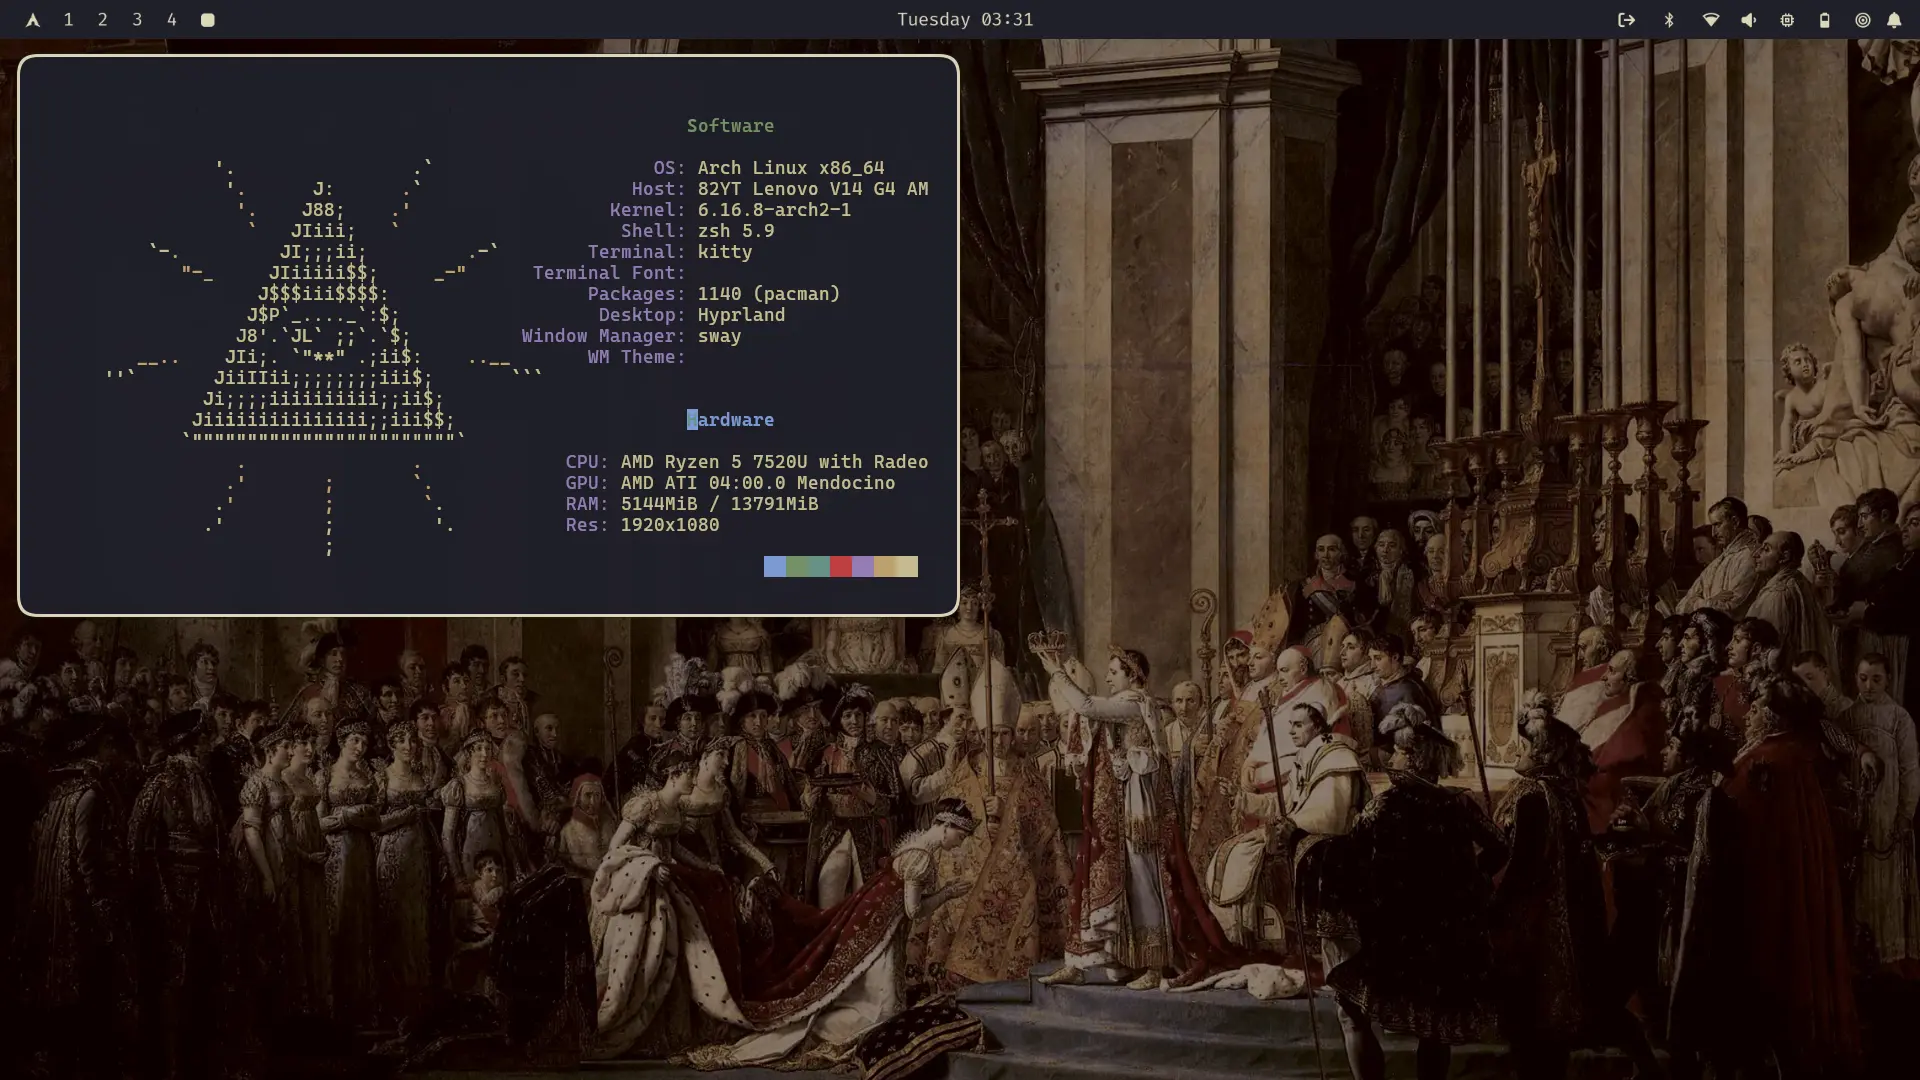Screen dimensions: 1920x1080
Task: Click the Arch ASCII logo in the terminal
Action: (x=320, y=340)
